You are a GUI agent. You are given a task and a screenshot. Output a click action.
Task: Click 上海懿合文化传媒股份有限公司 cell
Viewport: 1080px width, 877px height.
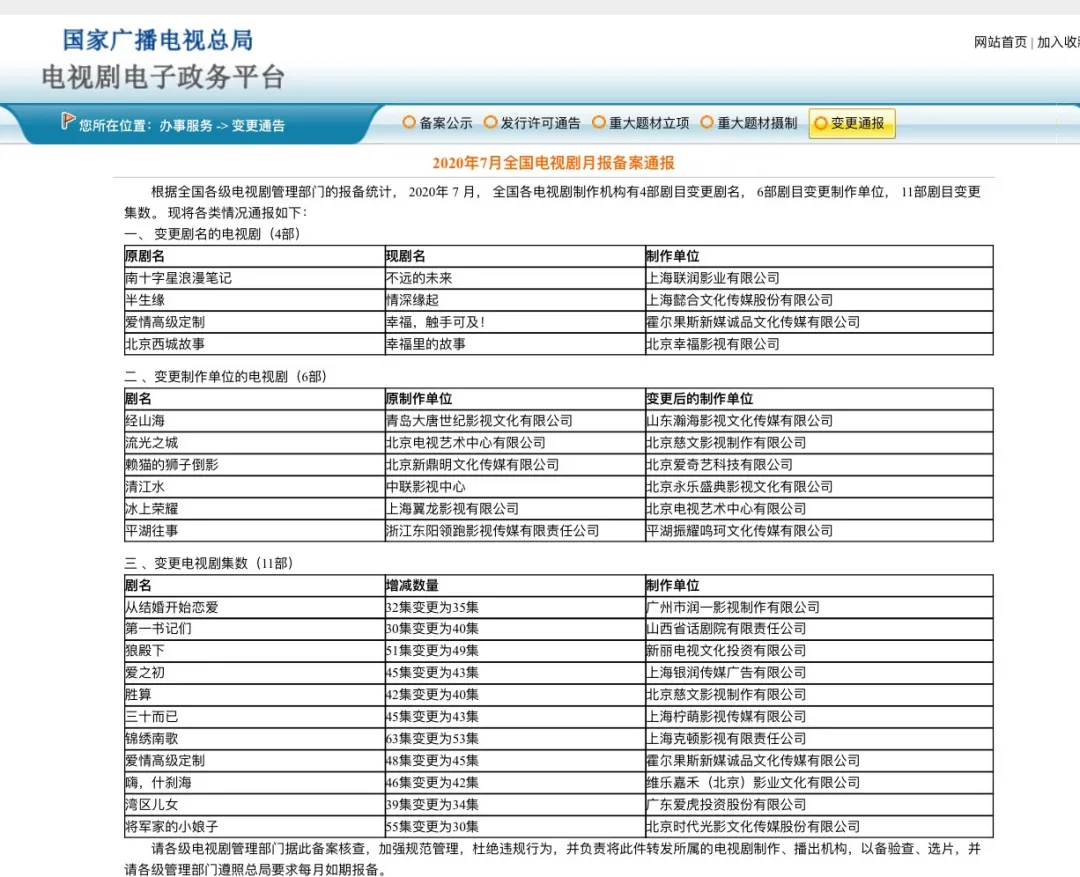pos(819,300)
